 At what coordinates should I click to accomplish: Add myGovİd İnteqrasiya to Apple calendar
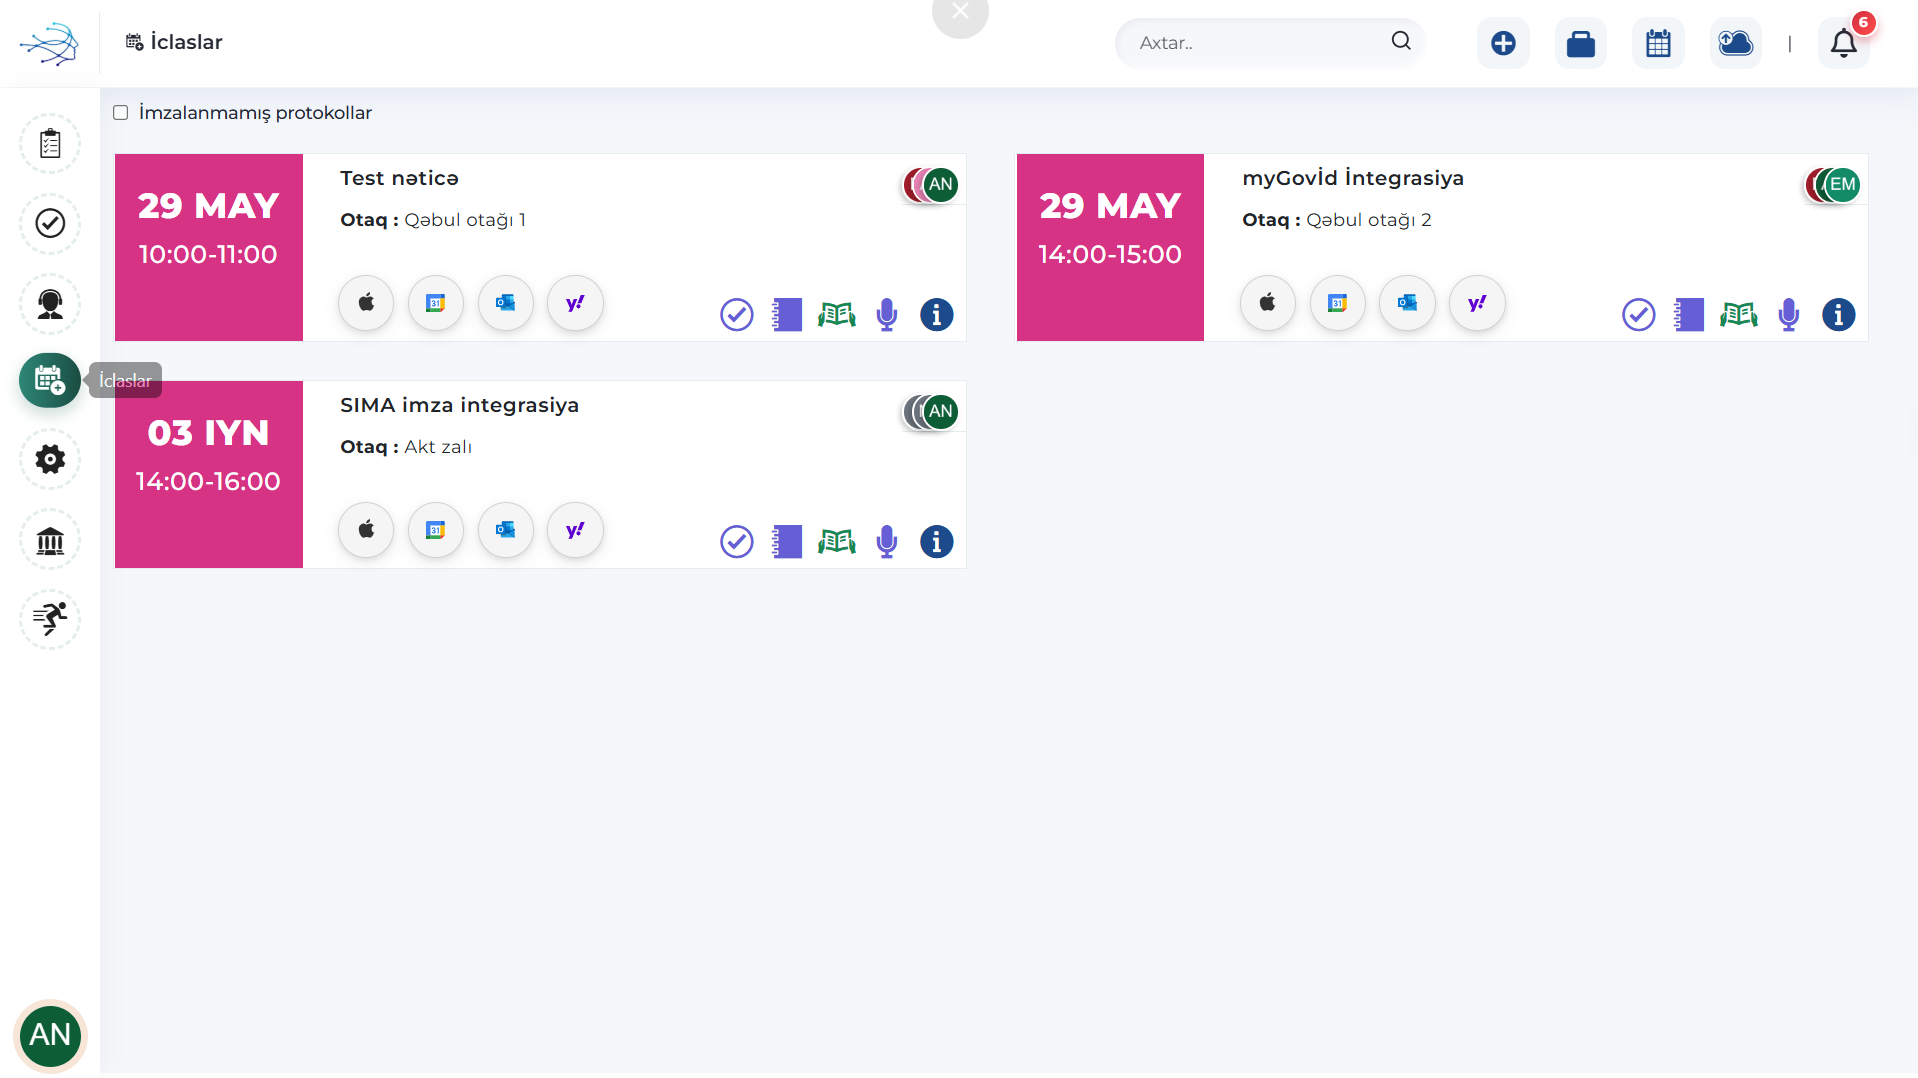click(1268, 303)
